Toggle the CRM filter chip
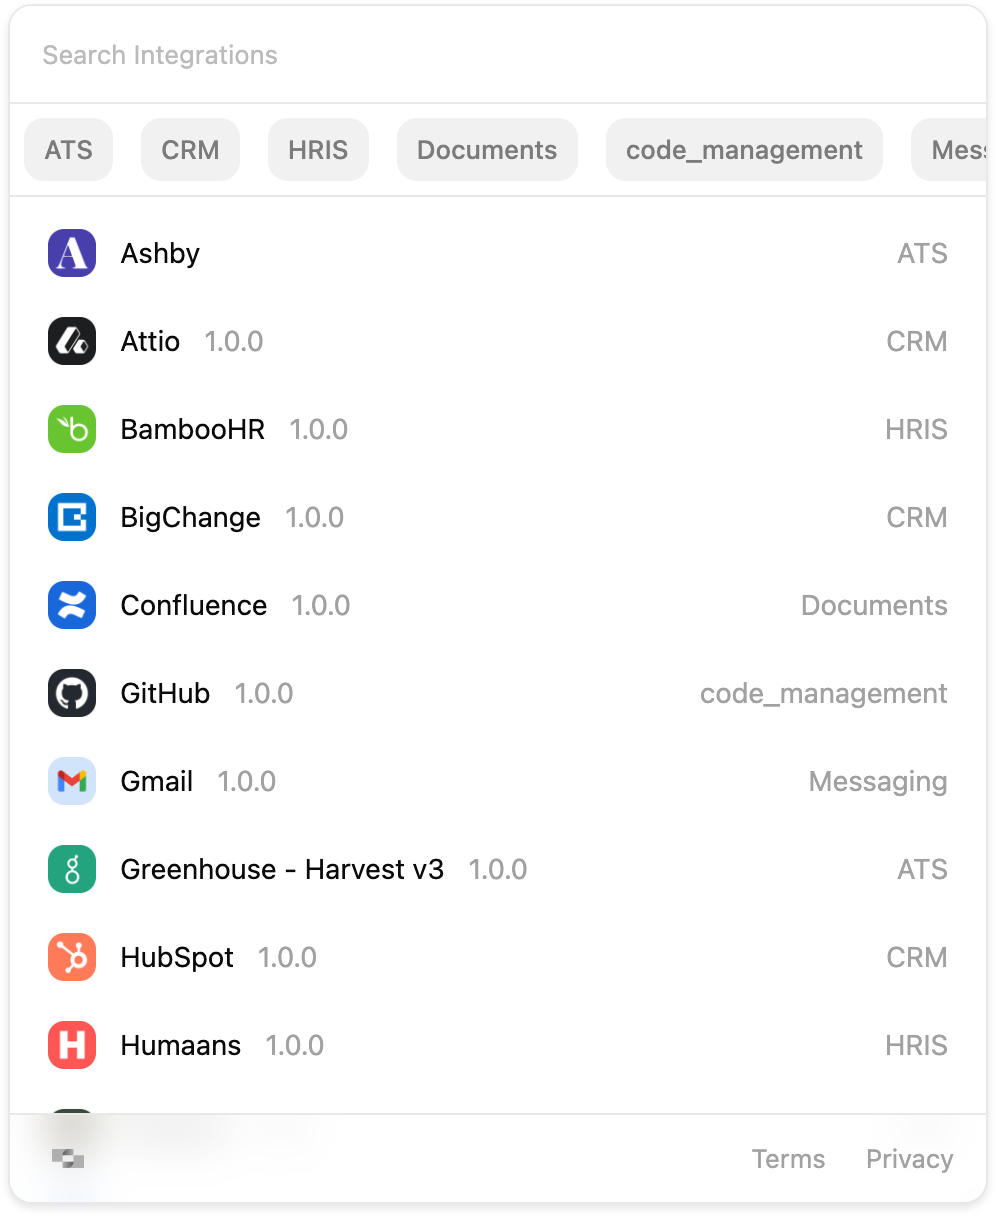 (x=190, y=149)
